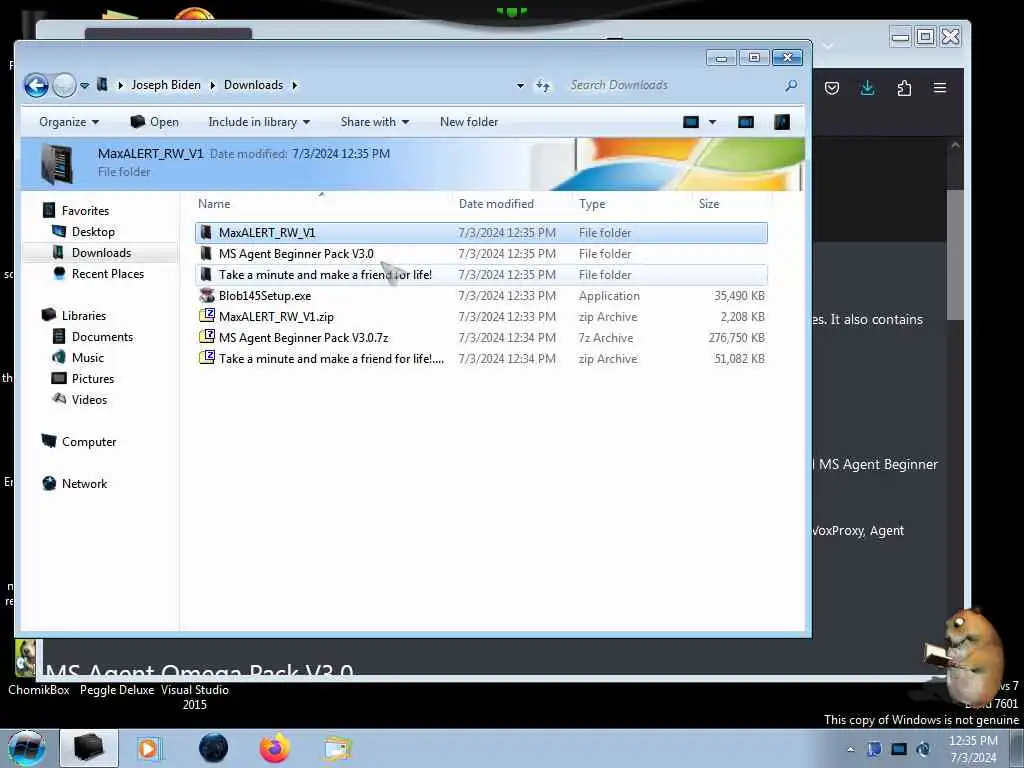Open the Firefox hamburger menu
The height and width of the screenshot is (768, 1024).
point(940,88)
